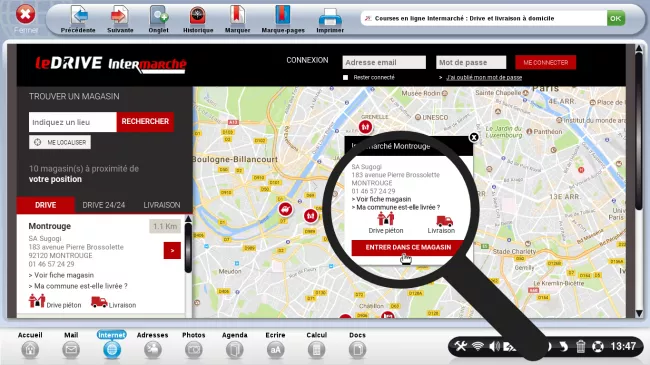Launch the Mail app from the dock
The image size is (650, 365).
click(71, 350)
